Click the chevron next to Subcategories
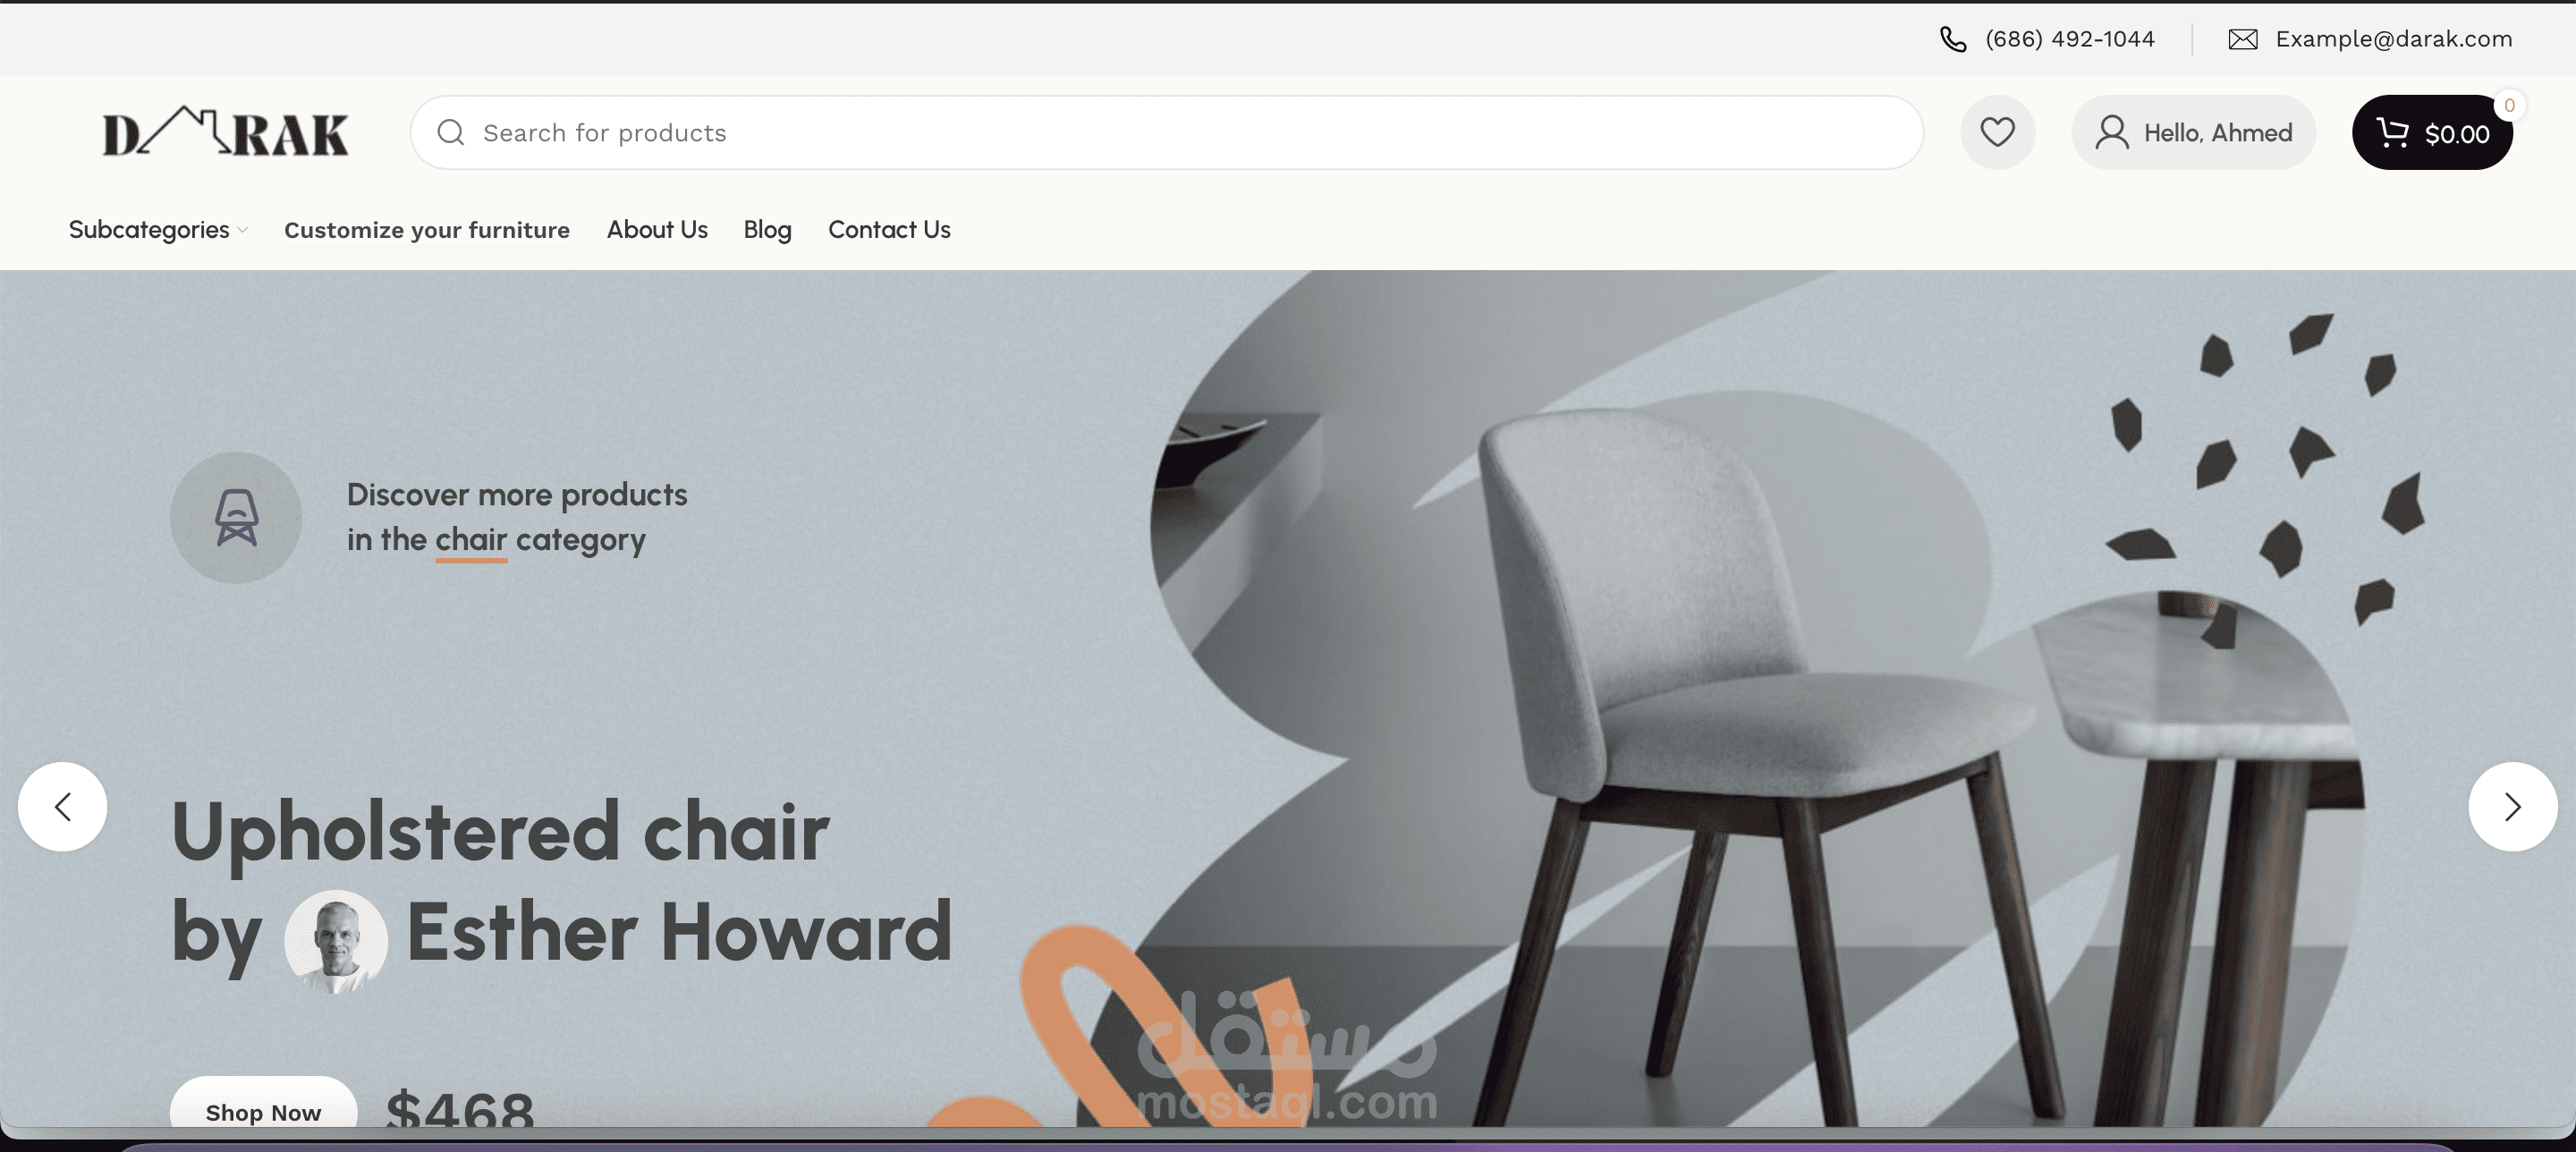 (242, 230)
